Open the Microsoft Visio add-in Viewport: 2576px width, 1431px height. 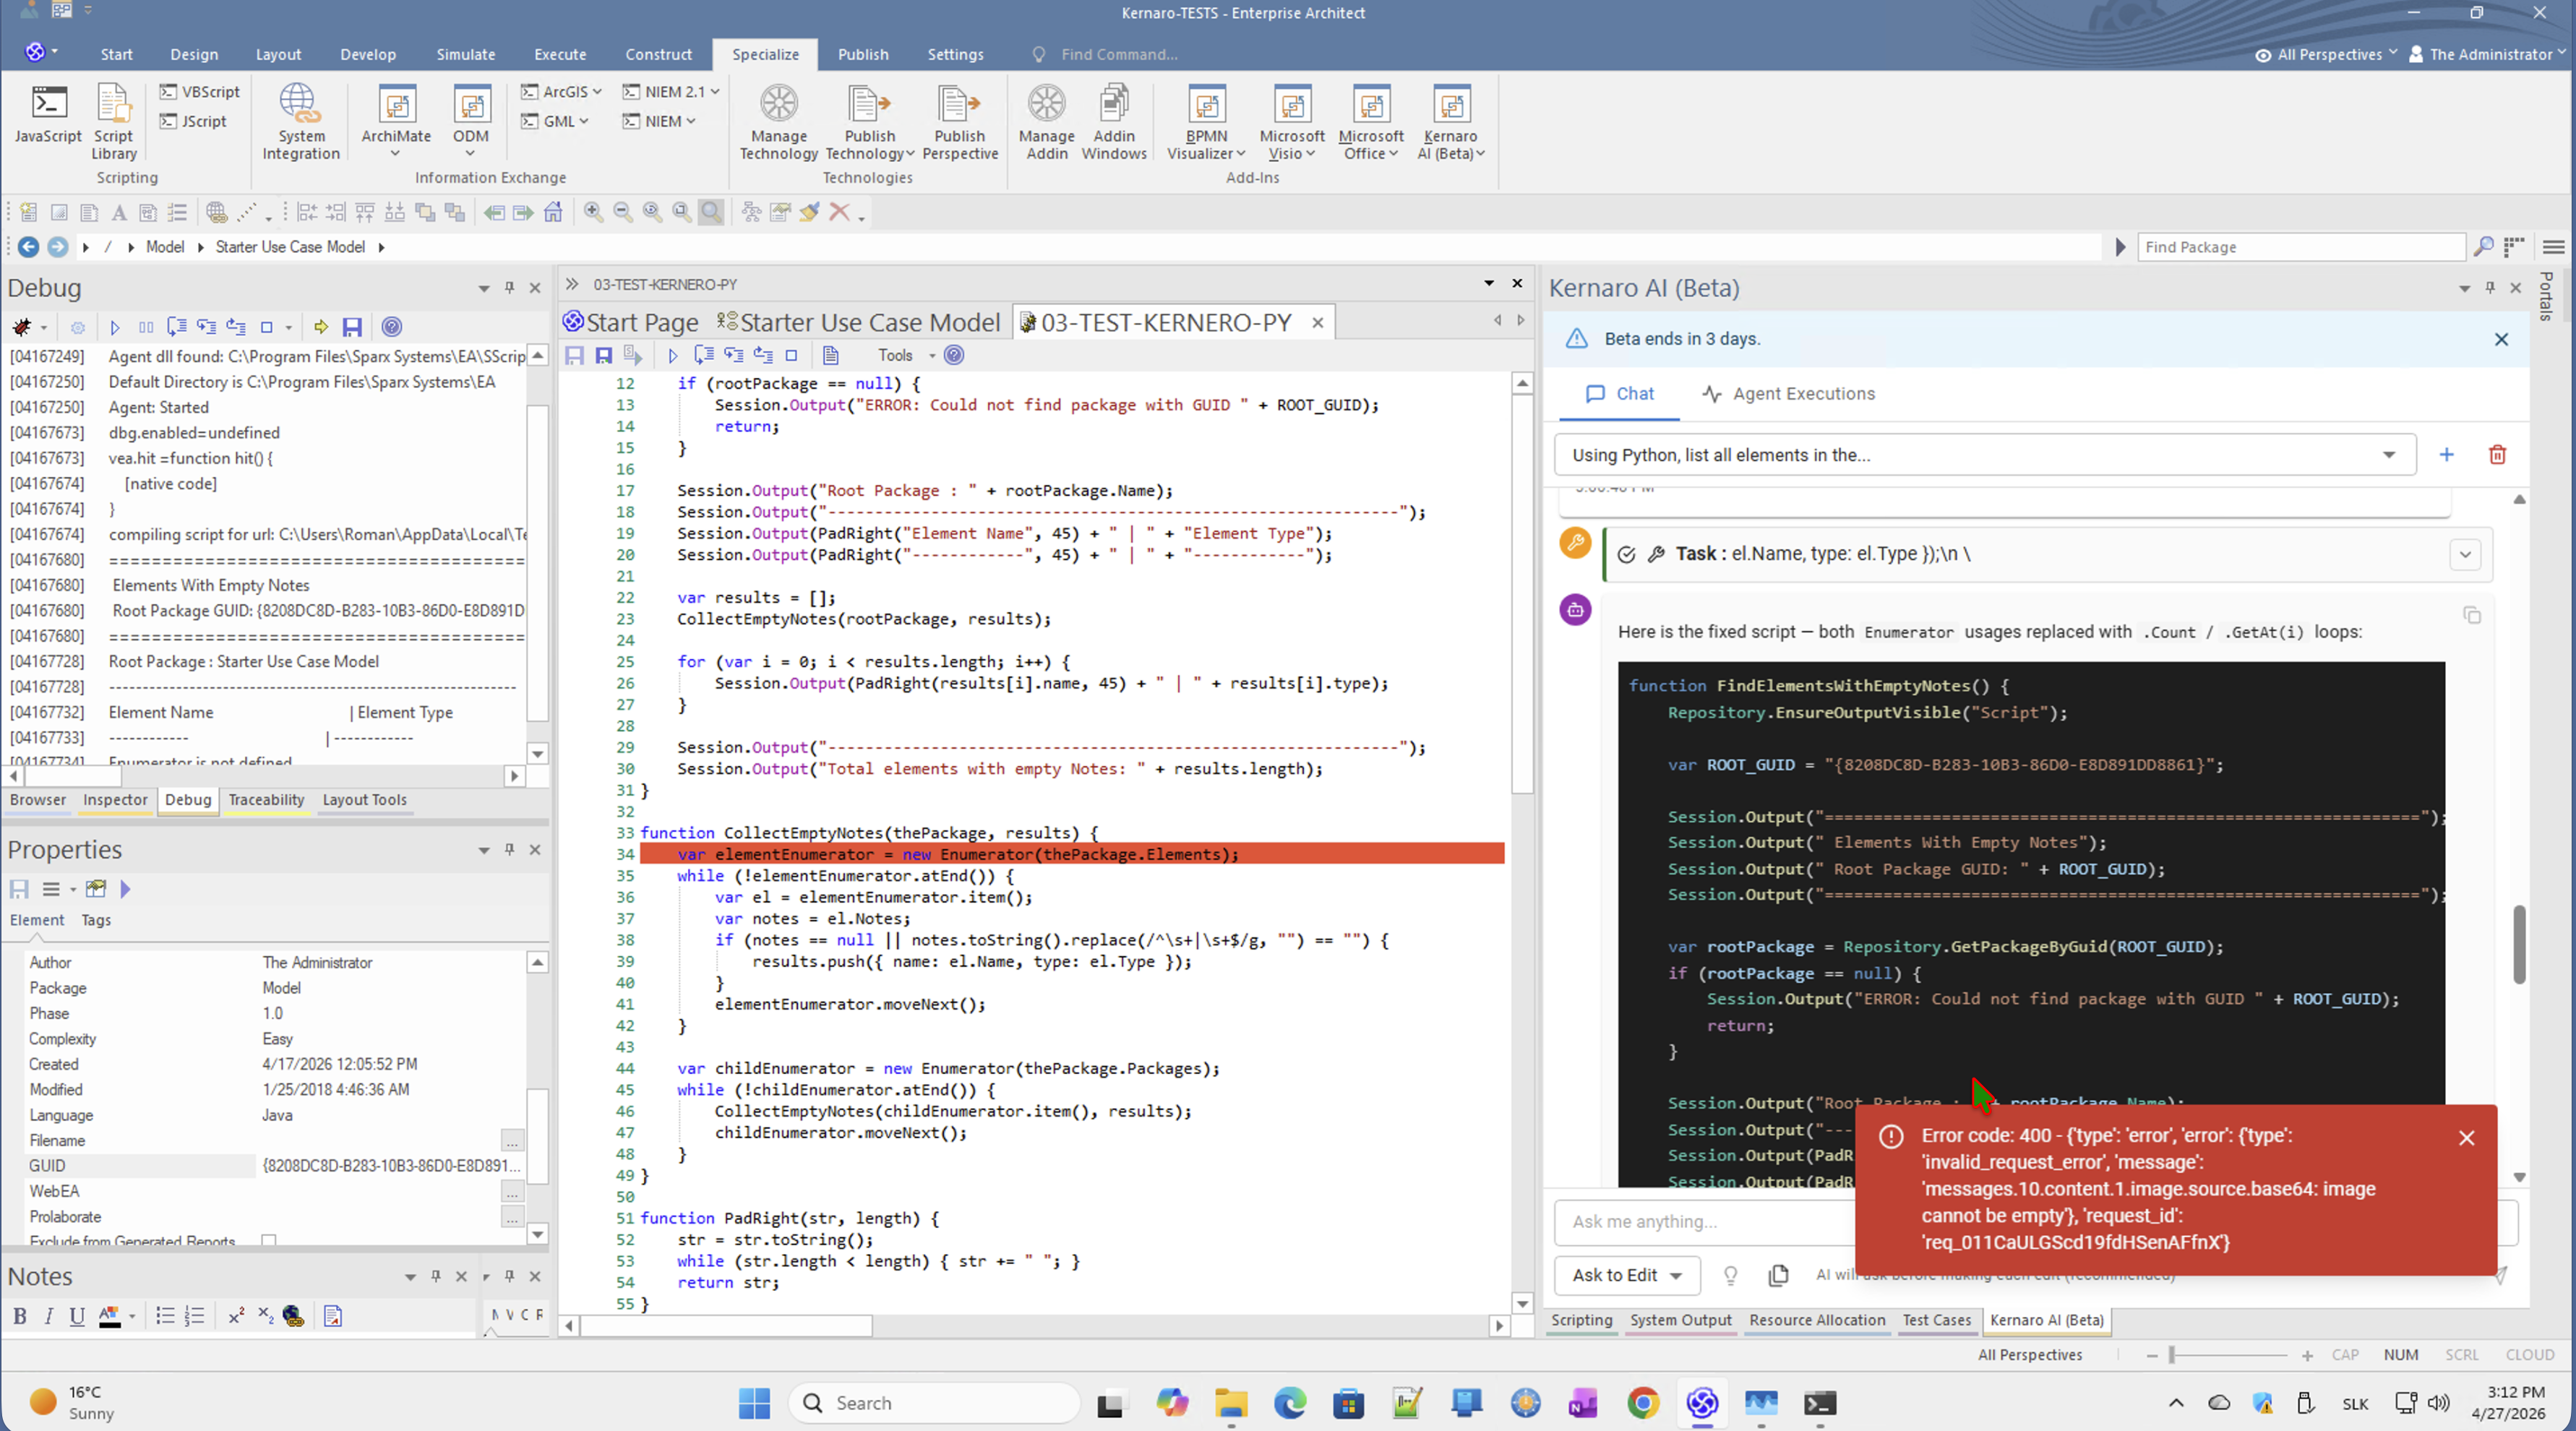[x=1291, y=122]
